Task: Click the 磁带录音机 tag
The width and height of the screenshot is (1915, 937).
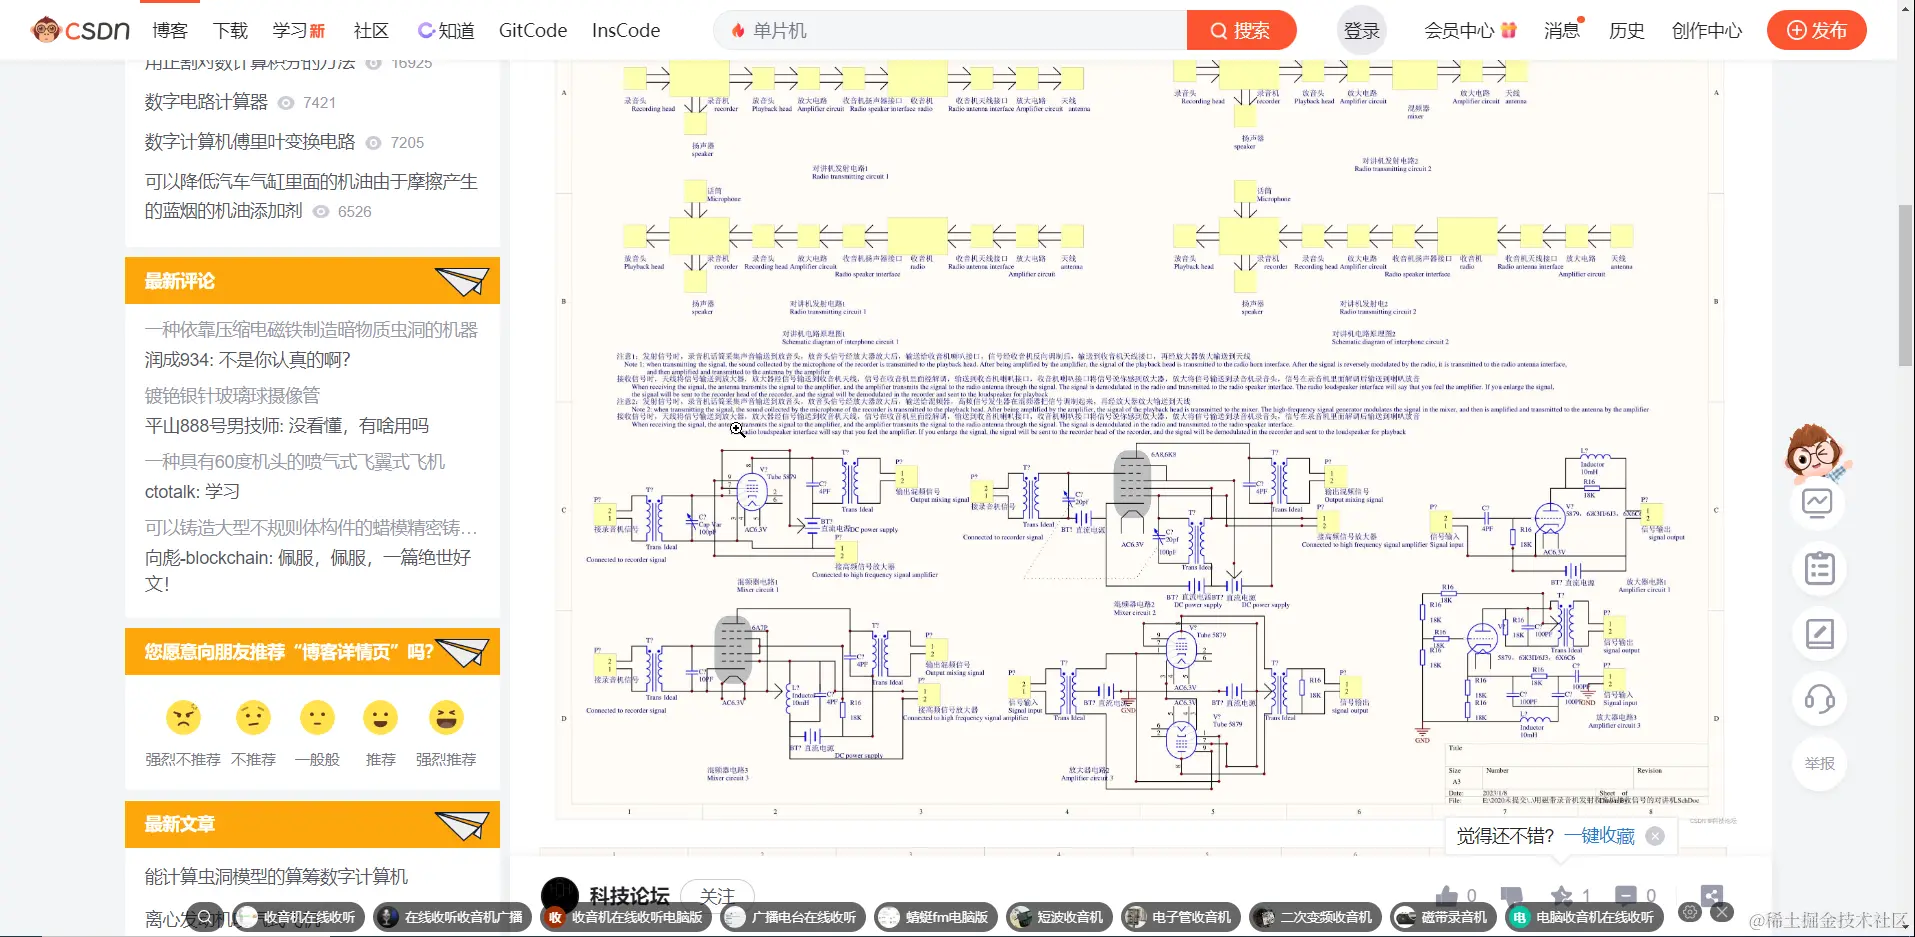Action: pyautogui.click(x=1443, y=917)
